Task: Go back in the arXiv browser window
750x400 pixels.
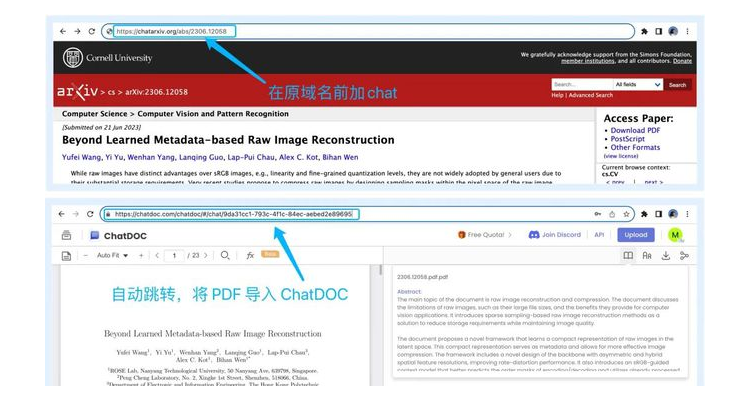Action: pyautogui.click(x=63, y=32)
